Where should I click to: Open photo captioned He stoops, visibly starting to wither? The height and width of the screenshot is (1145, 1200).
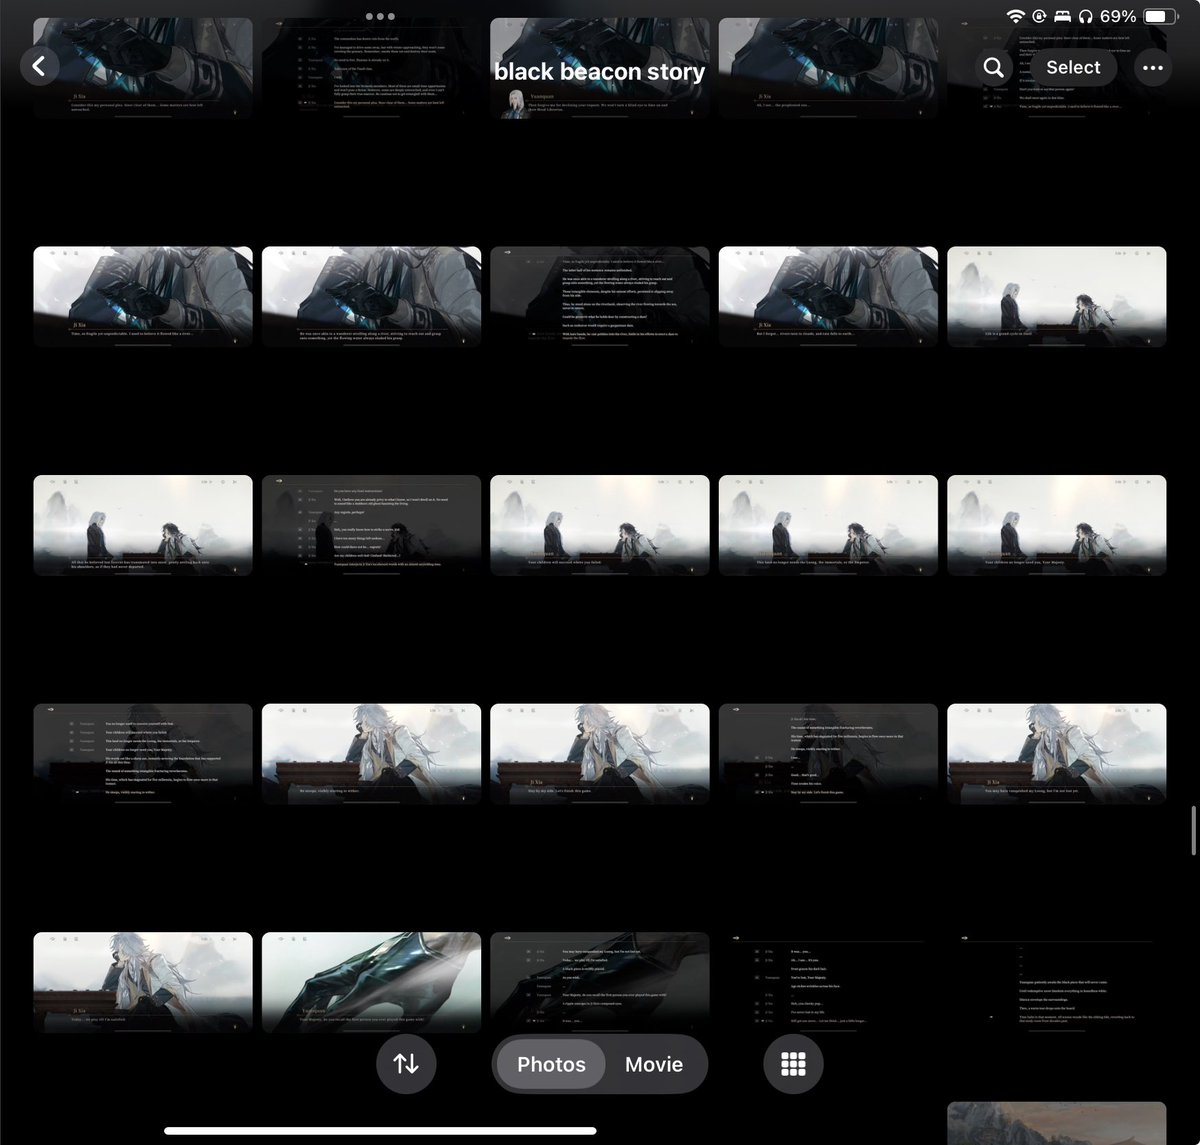pos(371,754)
